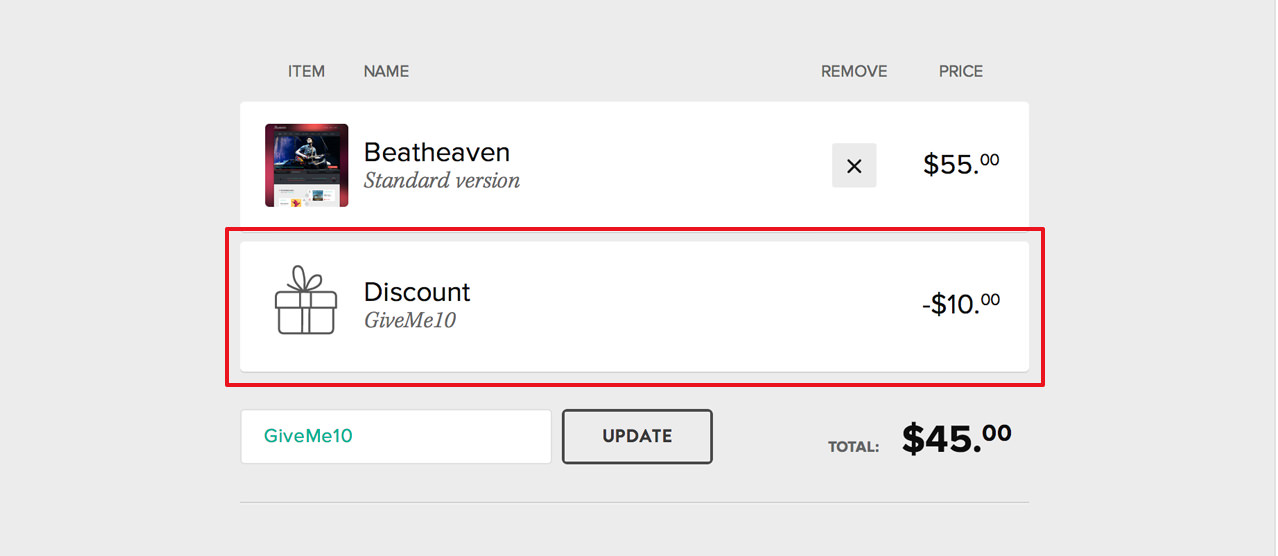Screen dimensions: 1278x556
Task: Click the -$10.00 discount amount
Action: pyautogui.click(x=961, y=303)
